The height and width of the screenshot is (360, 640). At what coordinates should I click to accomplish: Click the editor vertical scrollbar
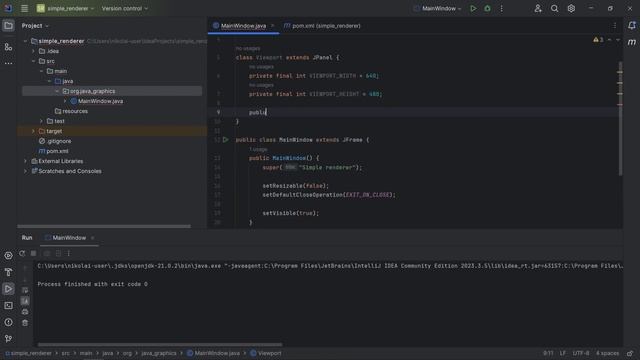tap(620, 118)
